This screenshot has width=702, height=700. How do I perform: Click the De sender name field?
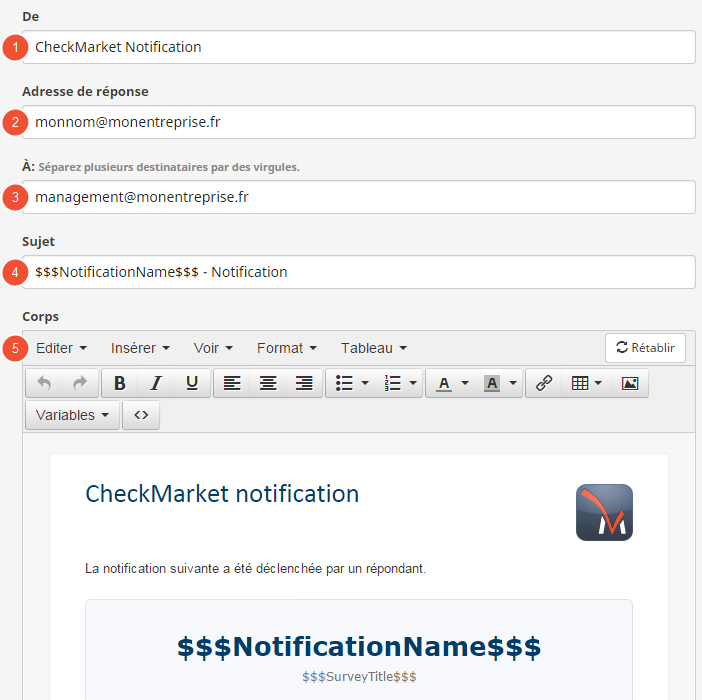(359, 47)
